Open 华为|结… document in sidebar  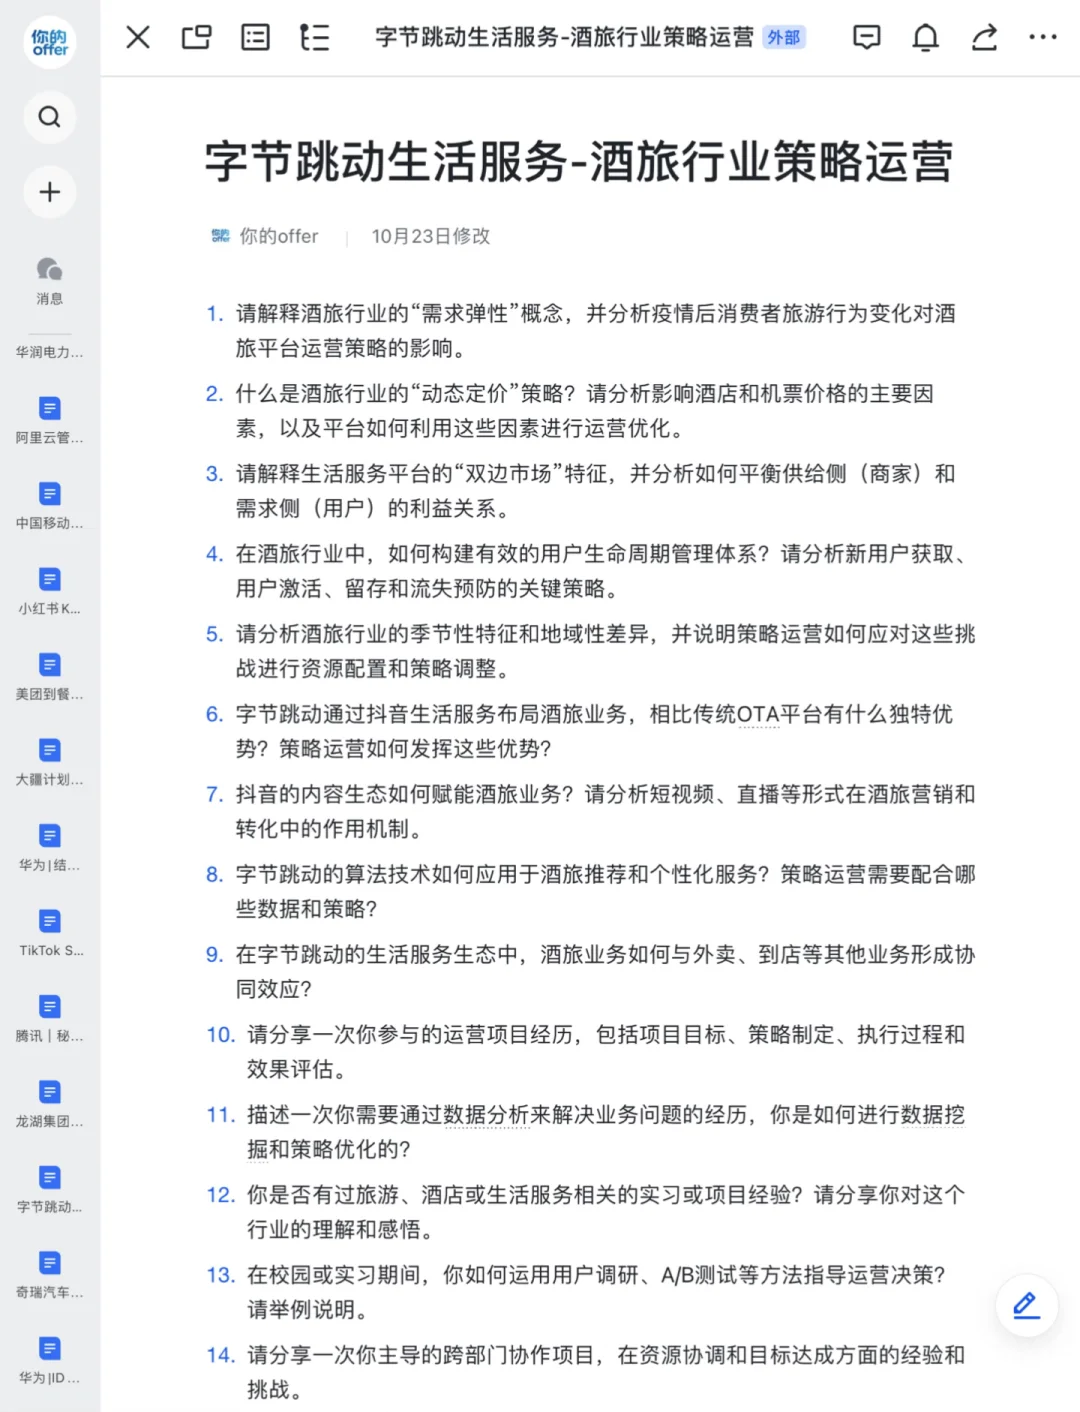pyautogui.click(x=50, y=847)
